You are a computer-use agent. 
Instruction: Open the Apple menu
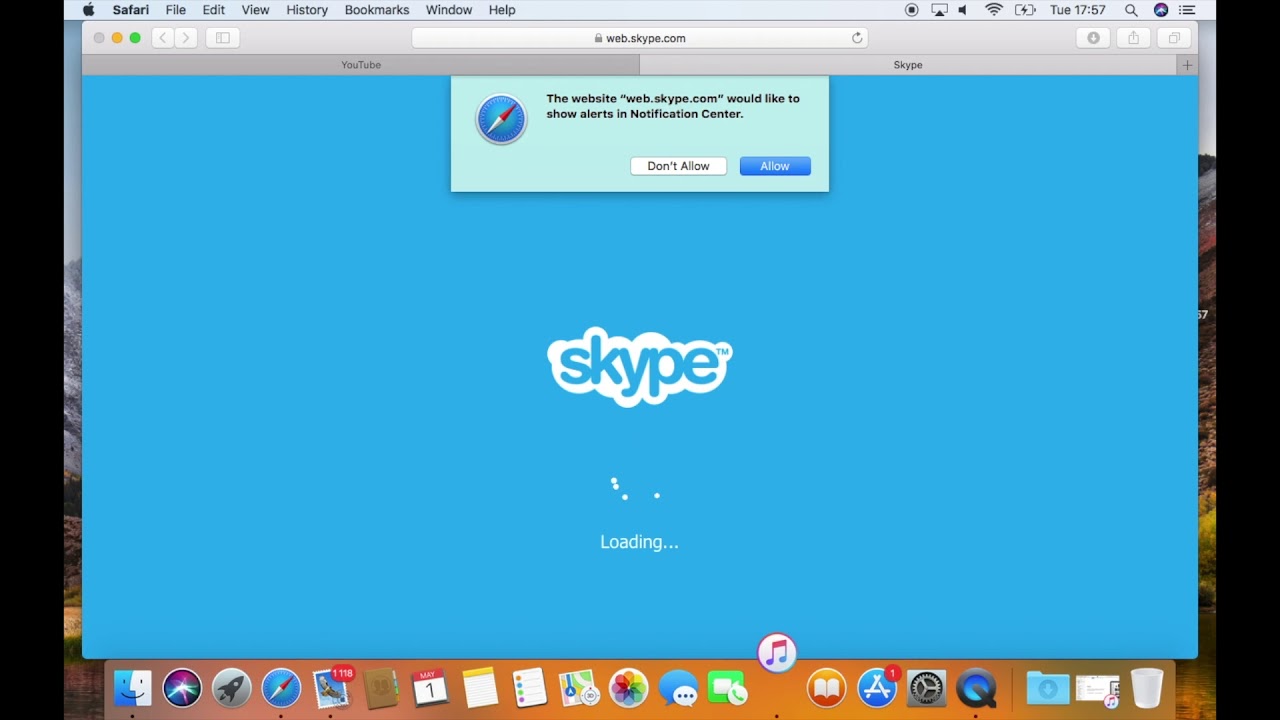(88, 10)
